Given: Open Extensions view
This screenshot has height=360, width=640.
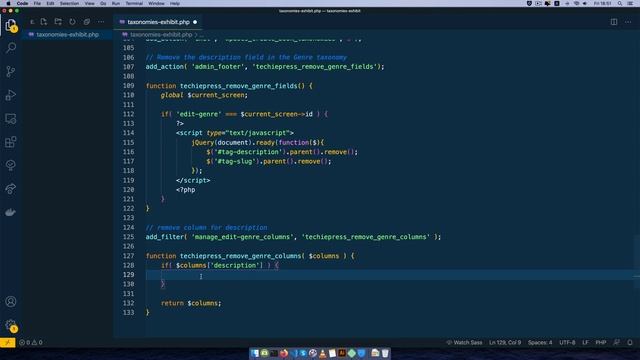Looking at the screenshot, I should pos(11,142).
